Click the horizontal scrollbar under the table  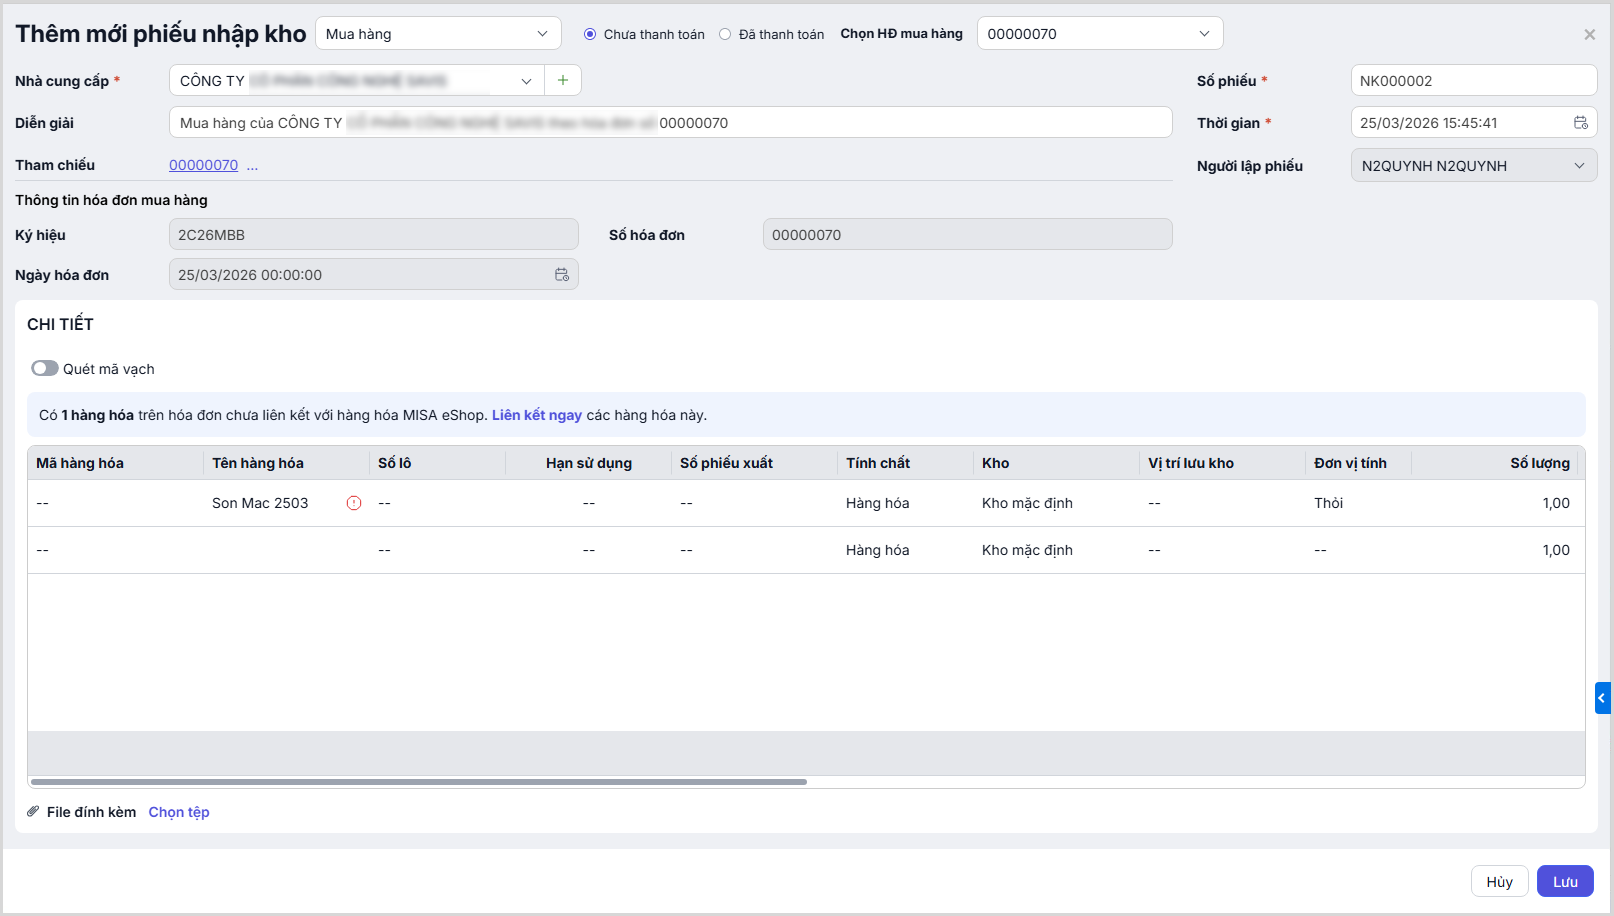(418, 782)
